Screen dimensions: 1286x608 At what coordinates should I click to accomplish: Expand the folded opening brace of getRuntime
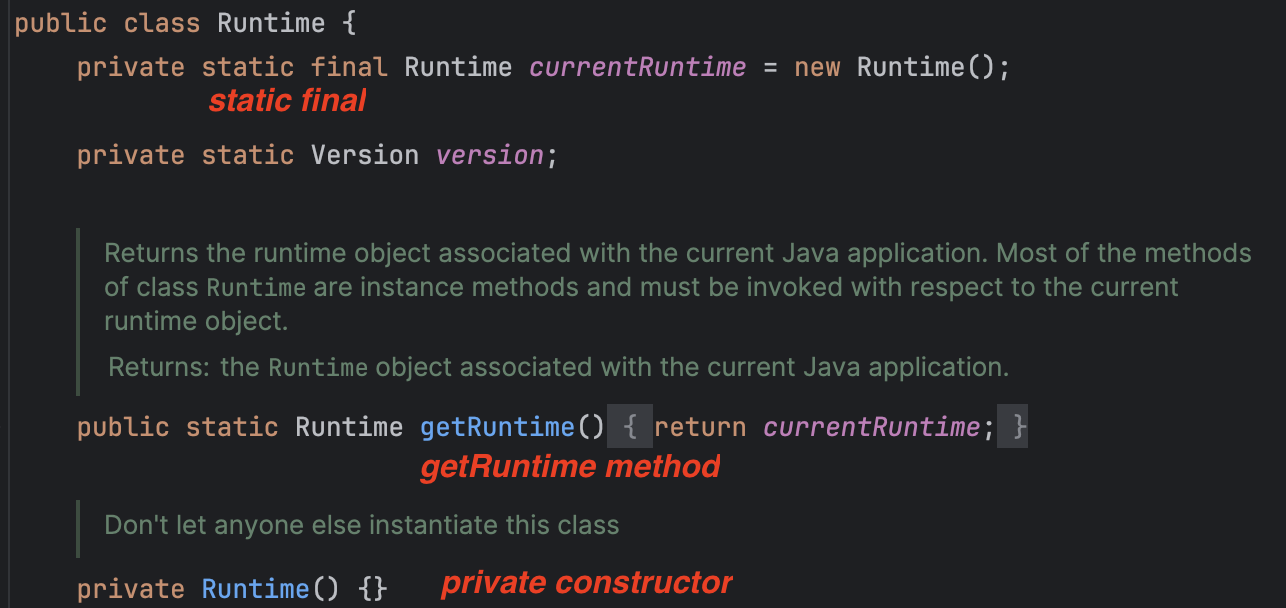[x=630, y=428]
